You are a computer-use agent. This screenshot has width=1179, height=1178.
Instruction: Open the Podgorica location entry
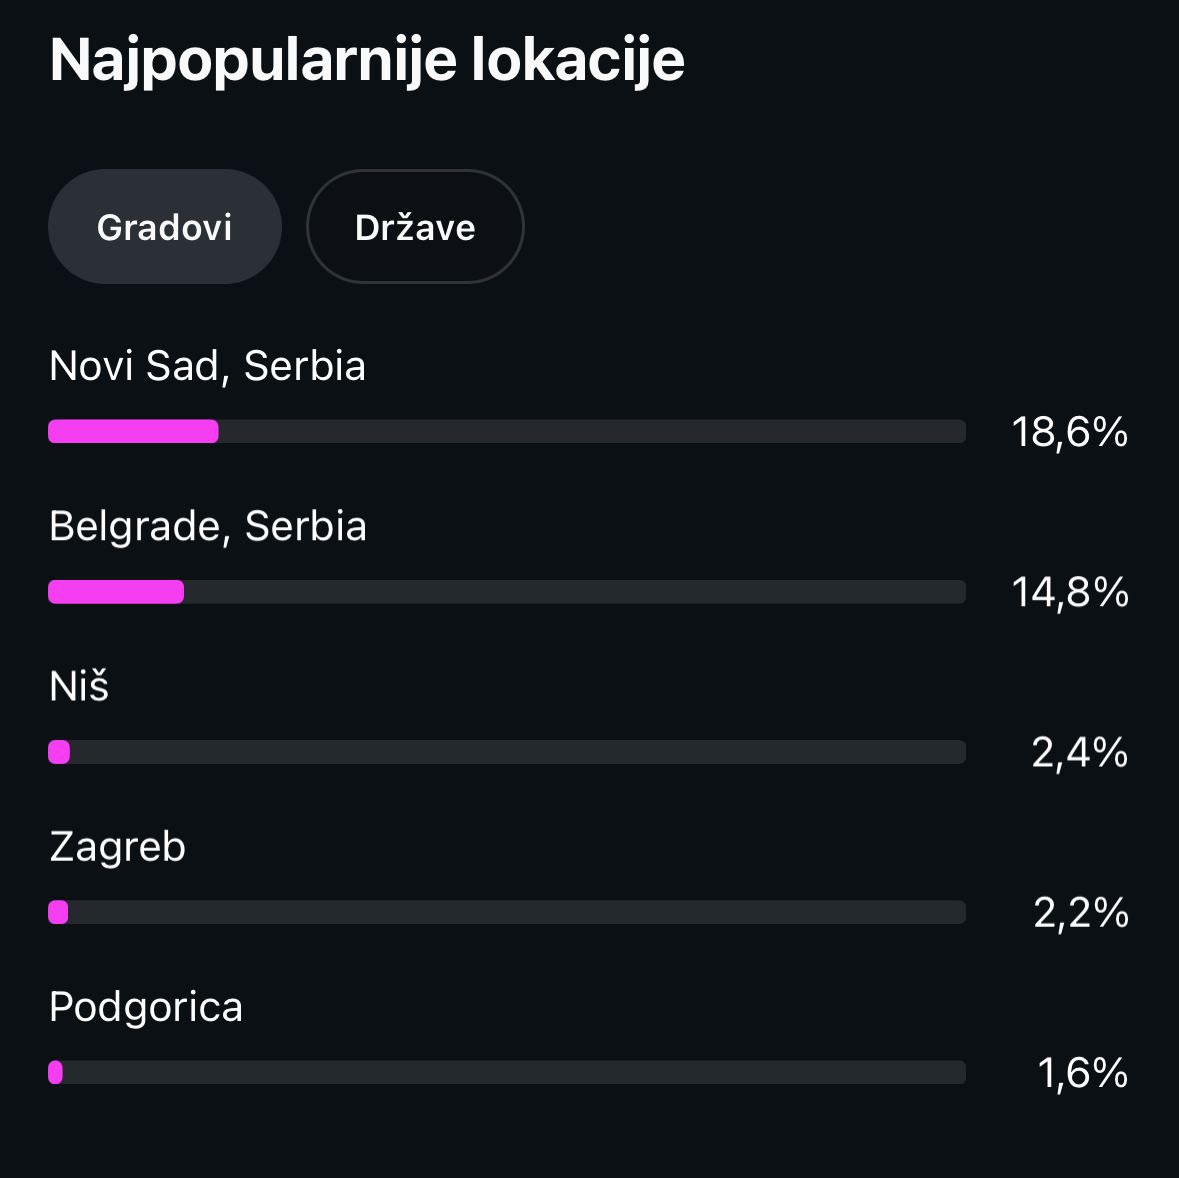[146, 1007]
